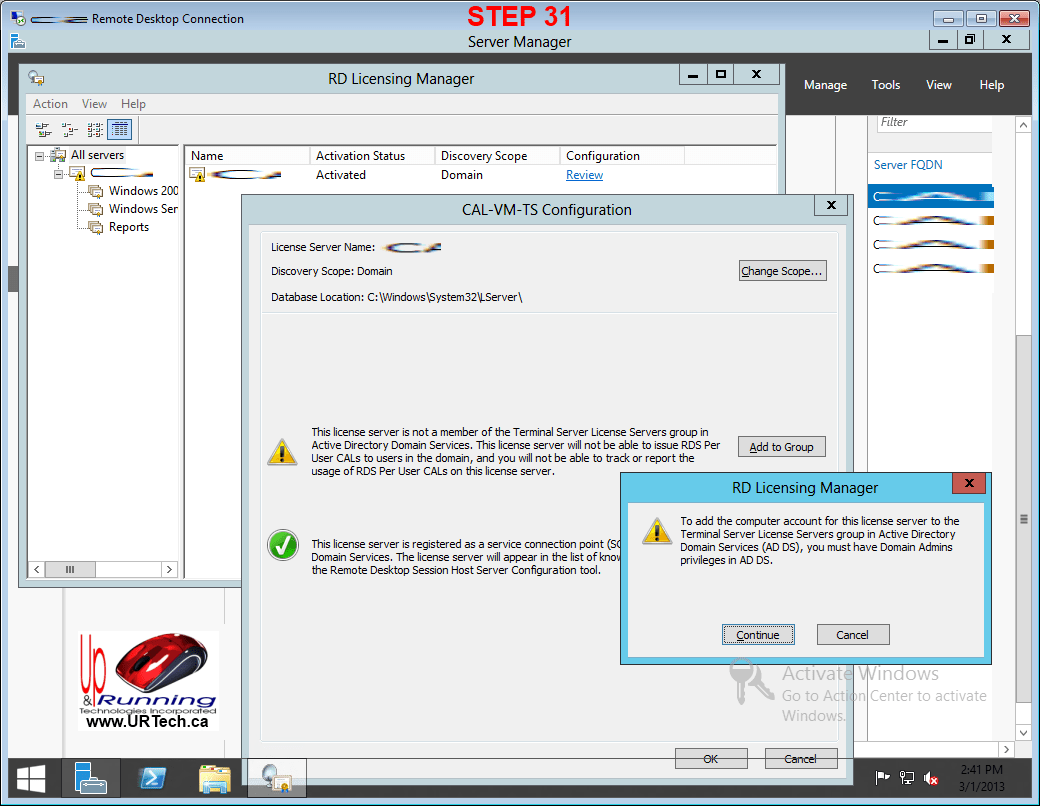
Task: Click Continue in the RD Licensing Manager dialog
Action: 758,635
